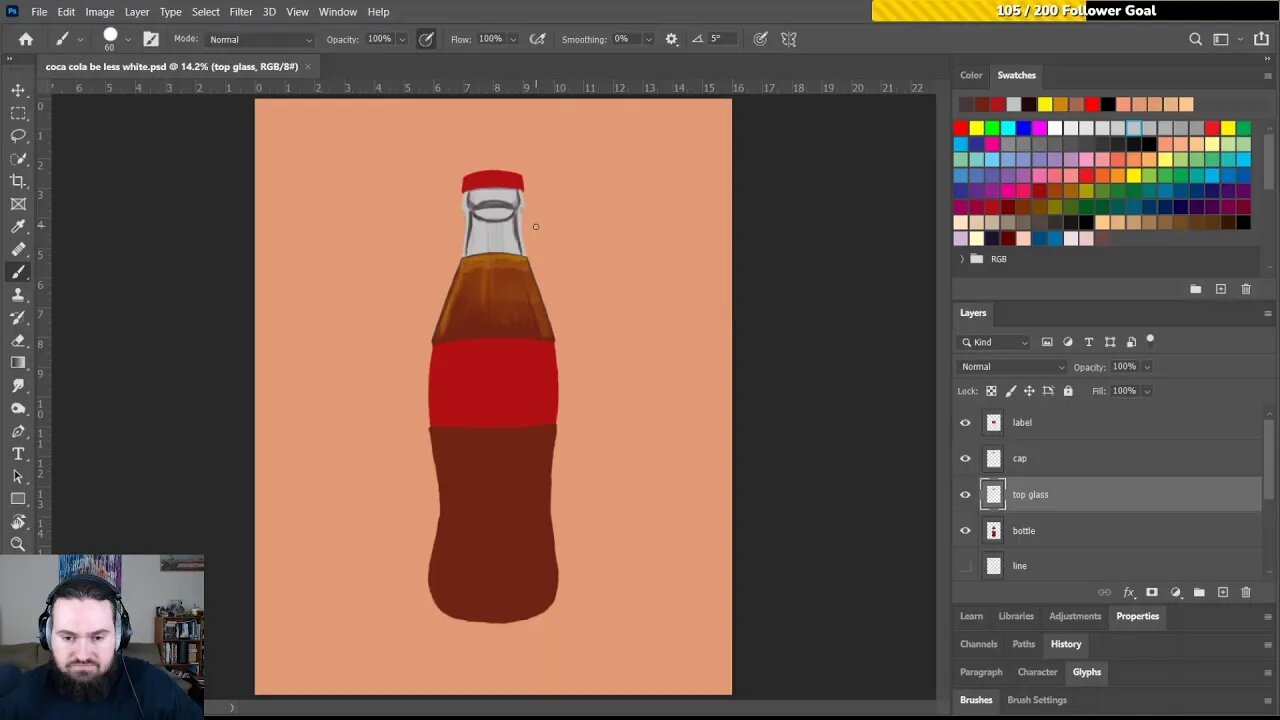Switch to the Adjustments tab
Image resolution: width=1280 pixels, height=720 pixels.
tap(1075, 616)
